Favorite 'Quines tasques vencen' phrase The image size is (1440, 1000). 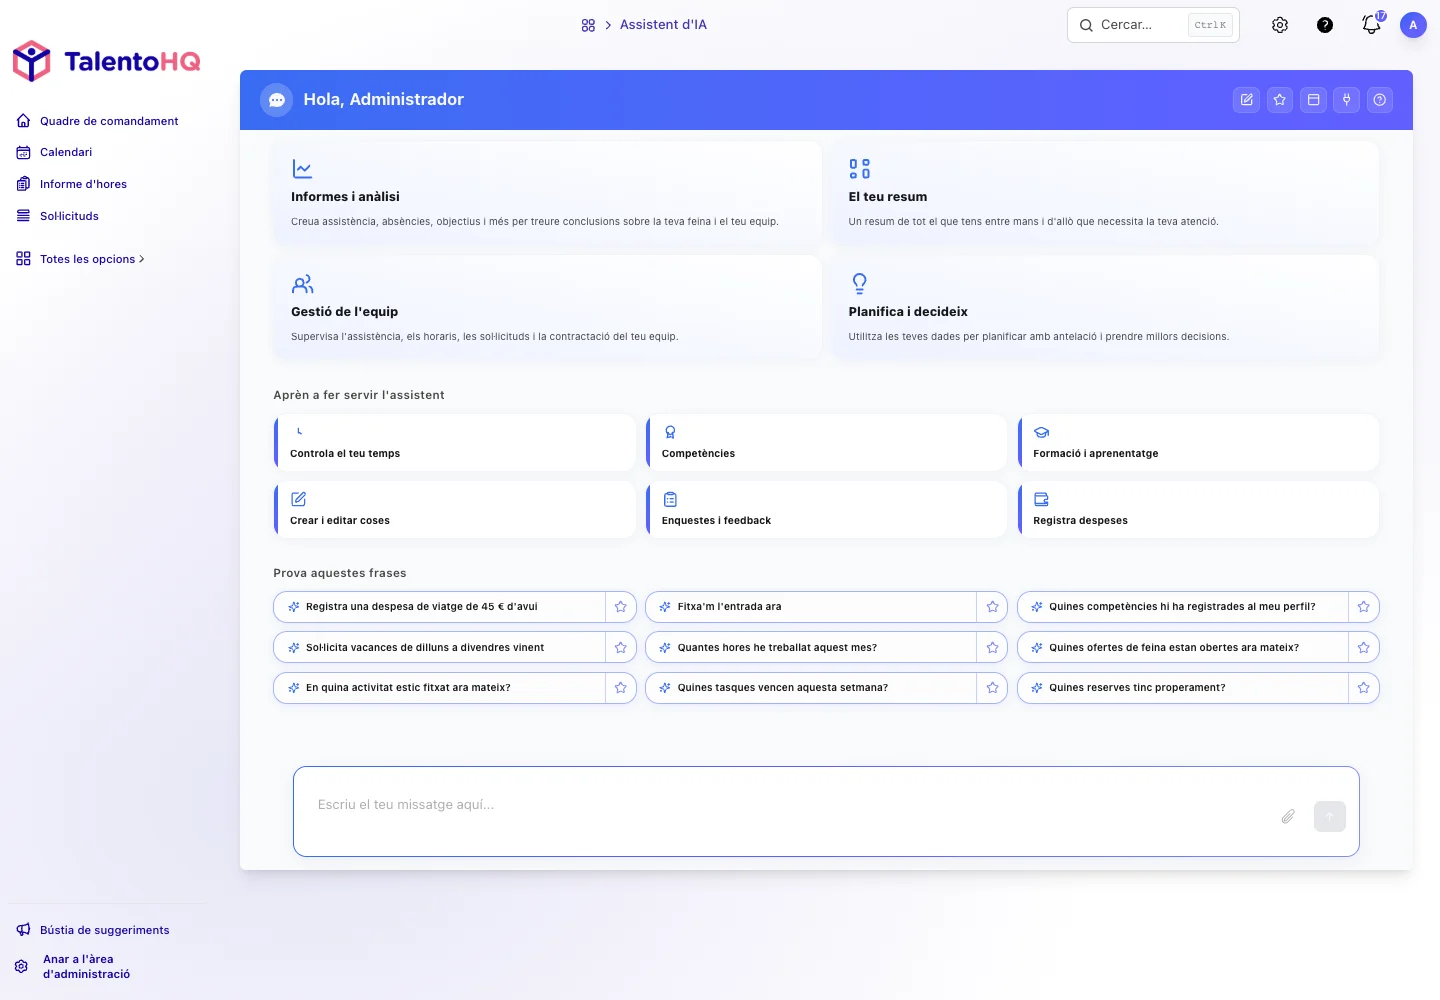pyautogui.click(x=992, y=688)
